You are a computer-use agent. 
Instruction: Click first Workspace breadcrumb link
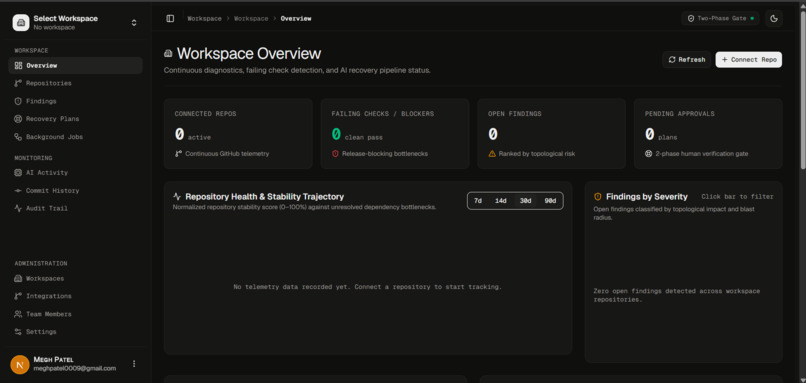(204, 19)
